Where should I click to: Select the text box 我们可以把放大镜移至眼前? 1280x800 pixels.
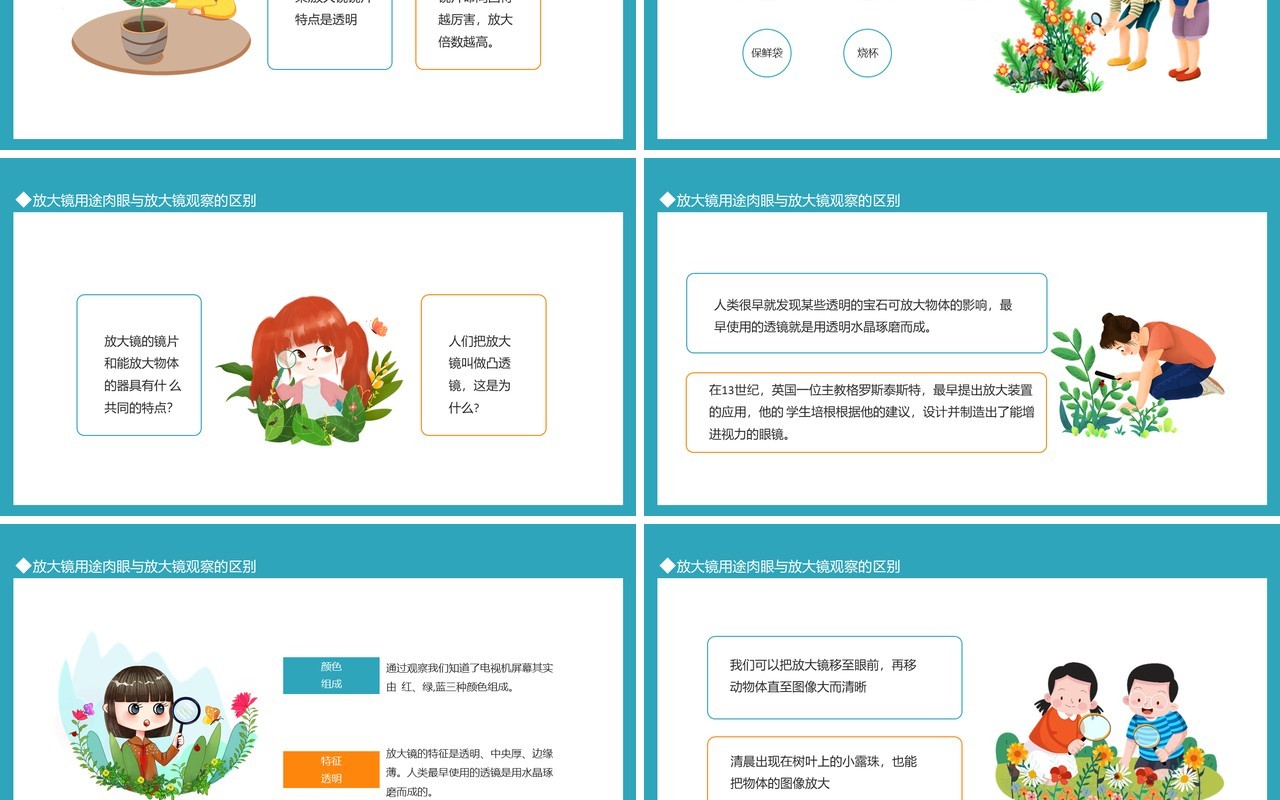[x=835, y=678]
